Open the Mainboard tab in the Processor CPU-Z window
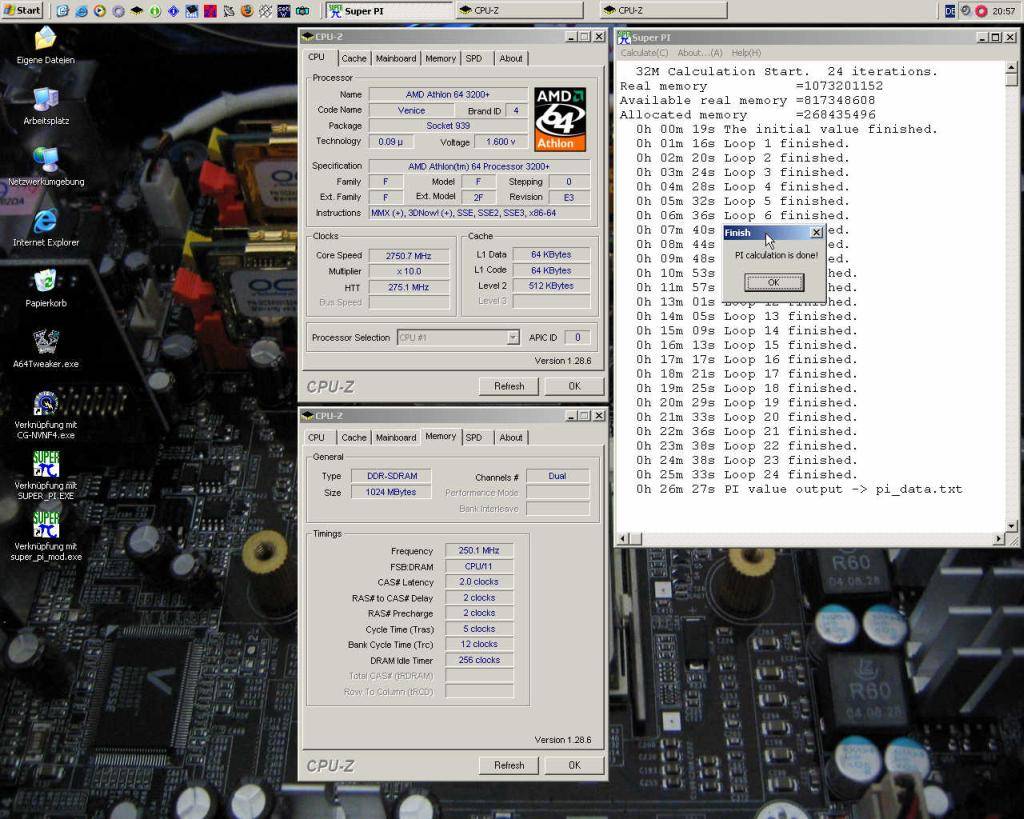This screenshot has height=819, width=1024. (396, 58)
